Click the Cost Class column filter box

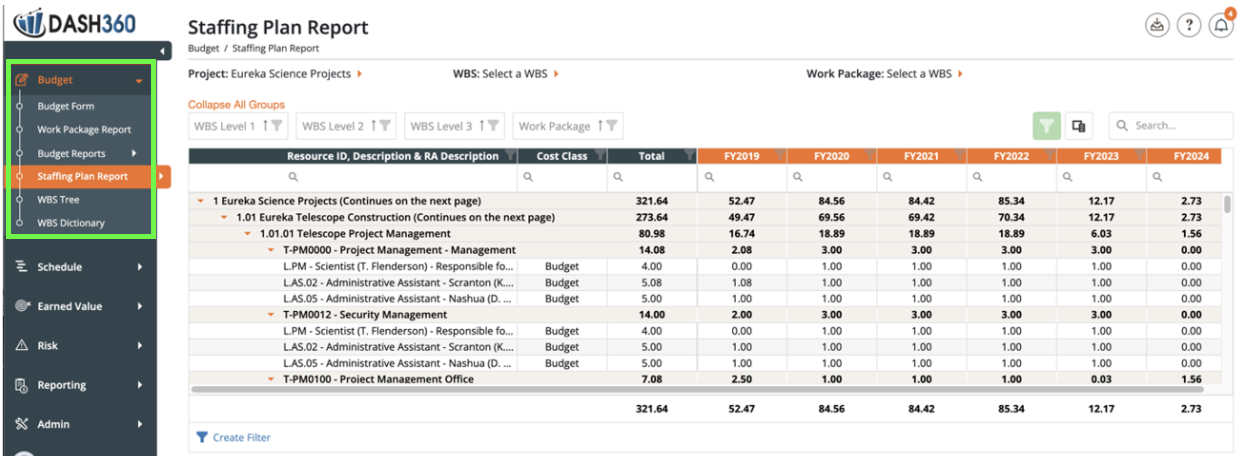click(562, 177)
